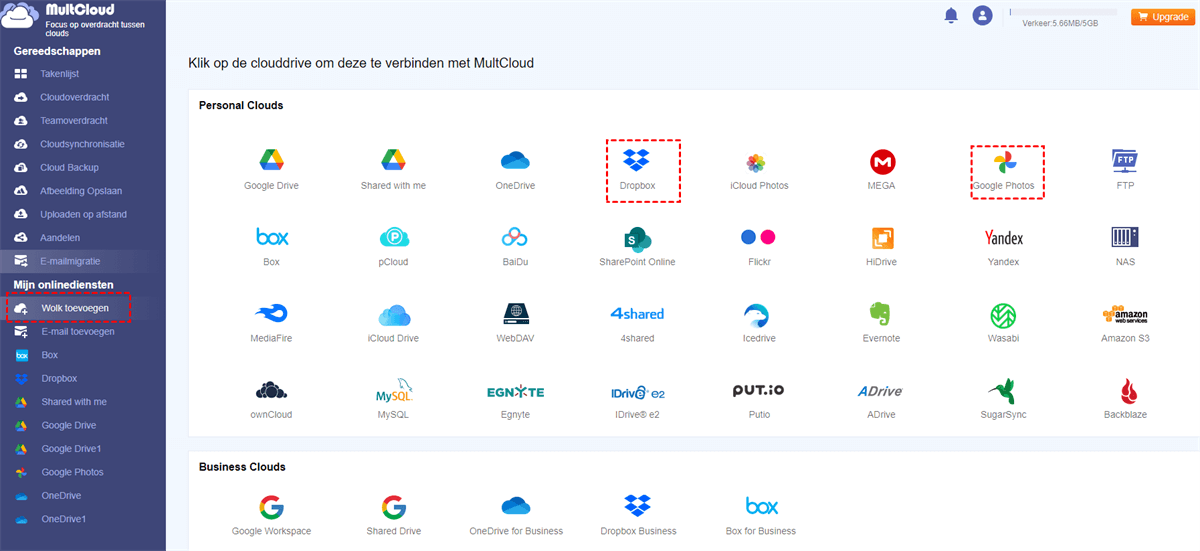Go to Afbeelding Opslaan
This screenshot has height=551, width=1200.
pyautogui.click(x=83, y=191)
